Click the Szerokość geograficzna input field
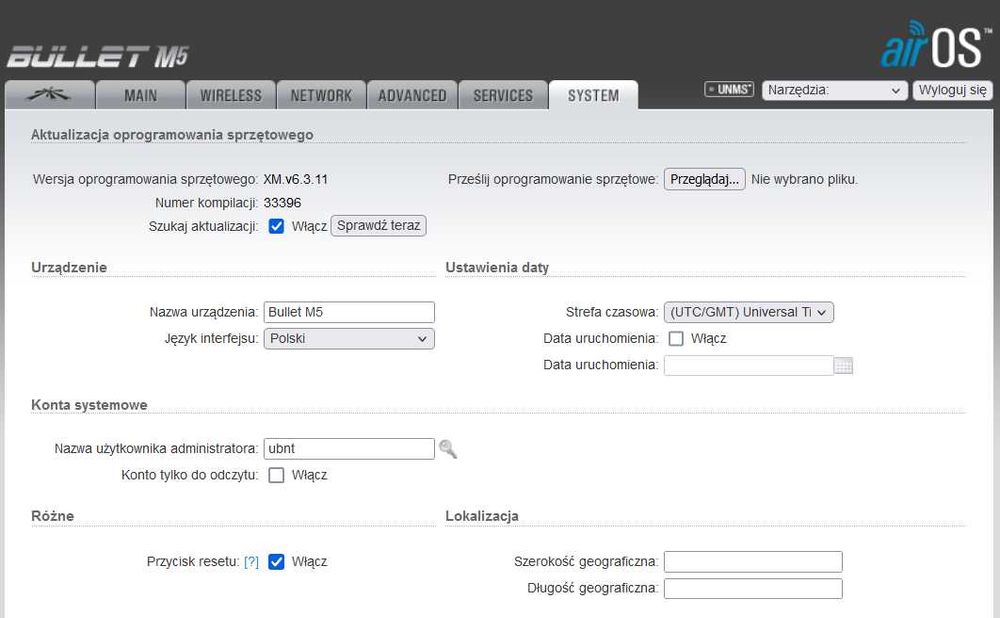Image resolution: width=1000 pixels, height=618 pixels. tap(753, 562)
